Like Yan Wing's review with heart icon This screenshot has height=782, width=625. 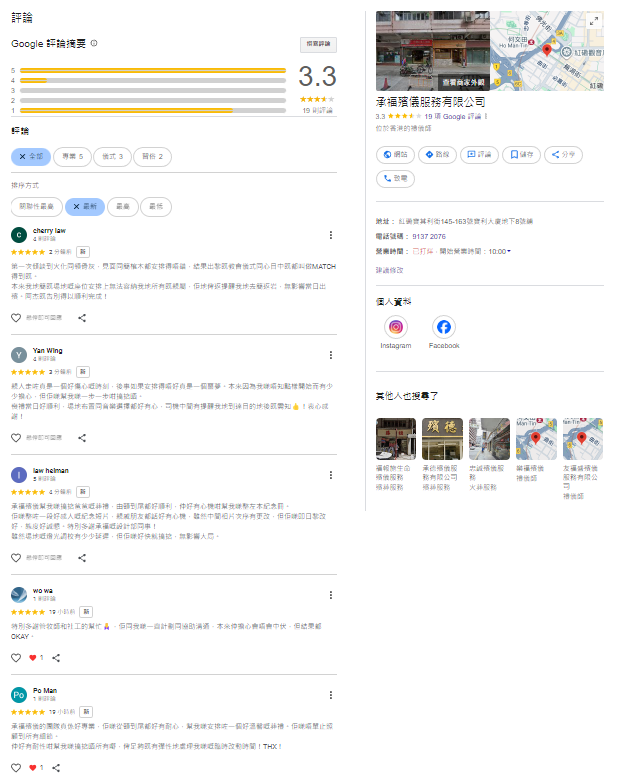[x=16, y=438]
